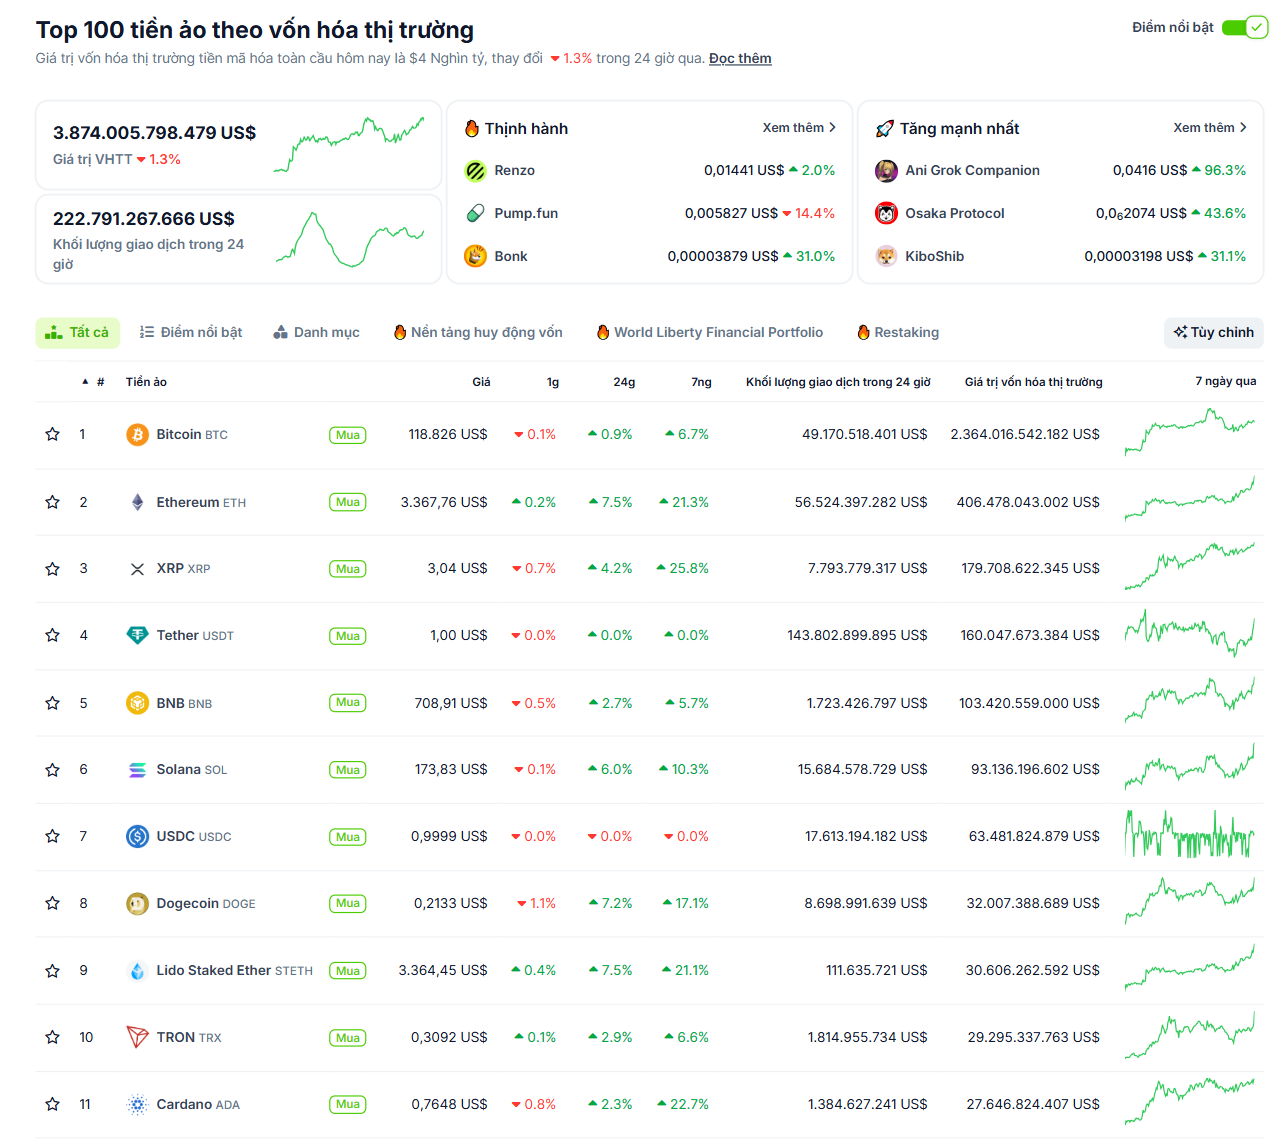The width and height of the screenshot is (1285, 1139).
Task: Click the Mua button for Ethereum
Action: pos(348,502)
